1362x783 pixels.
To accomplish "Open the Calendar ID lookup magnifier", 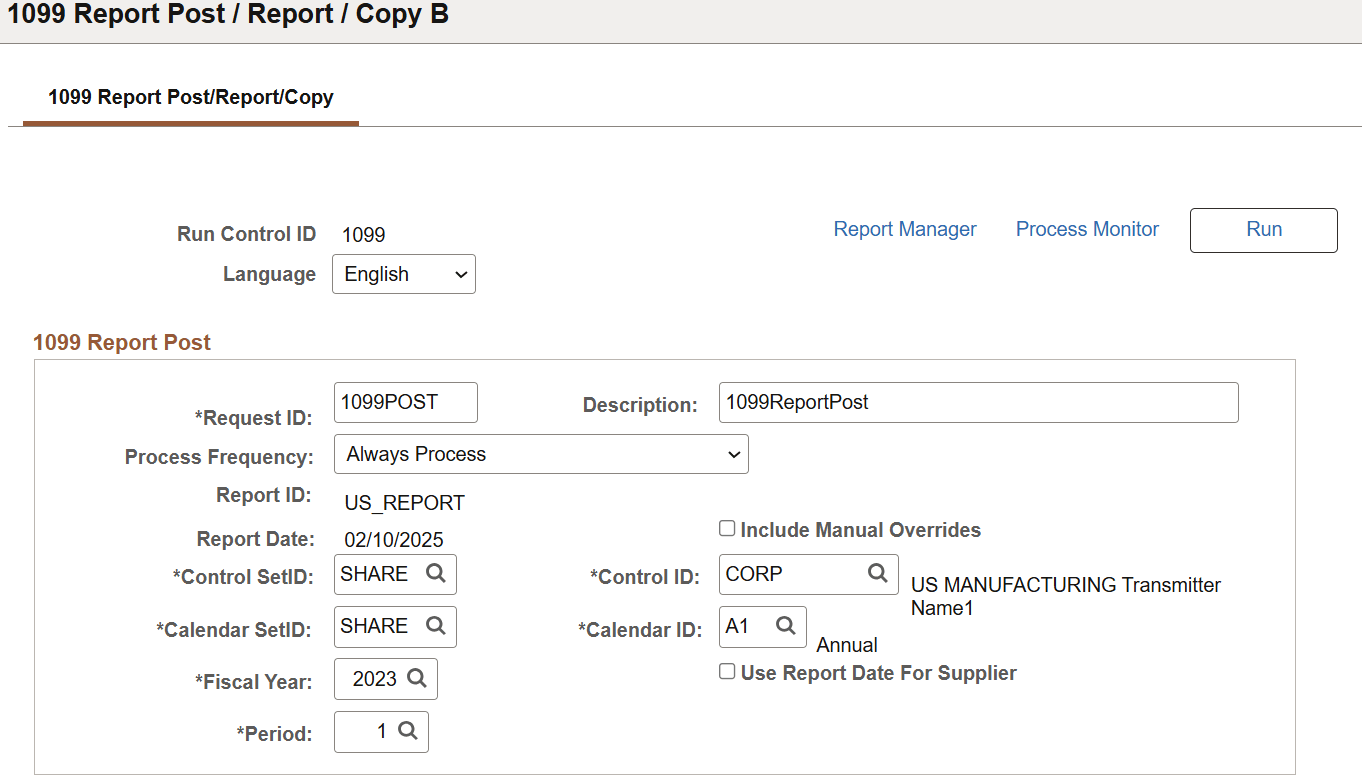I will 786,626.
